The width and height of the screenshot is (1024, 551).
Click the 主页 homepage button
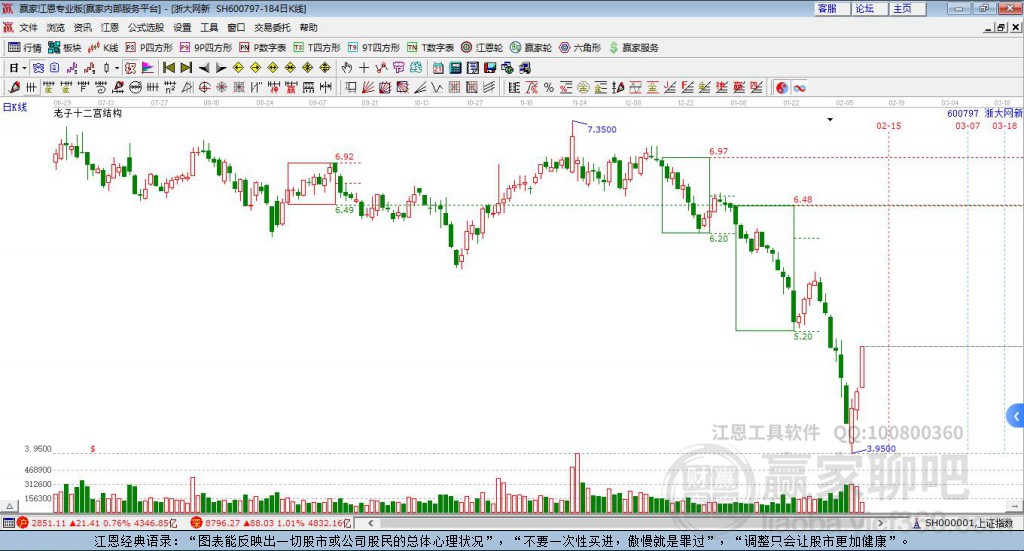(908, 8)
